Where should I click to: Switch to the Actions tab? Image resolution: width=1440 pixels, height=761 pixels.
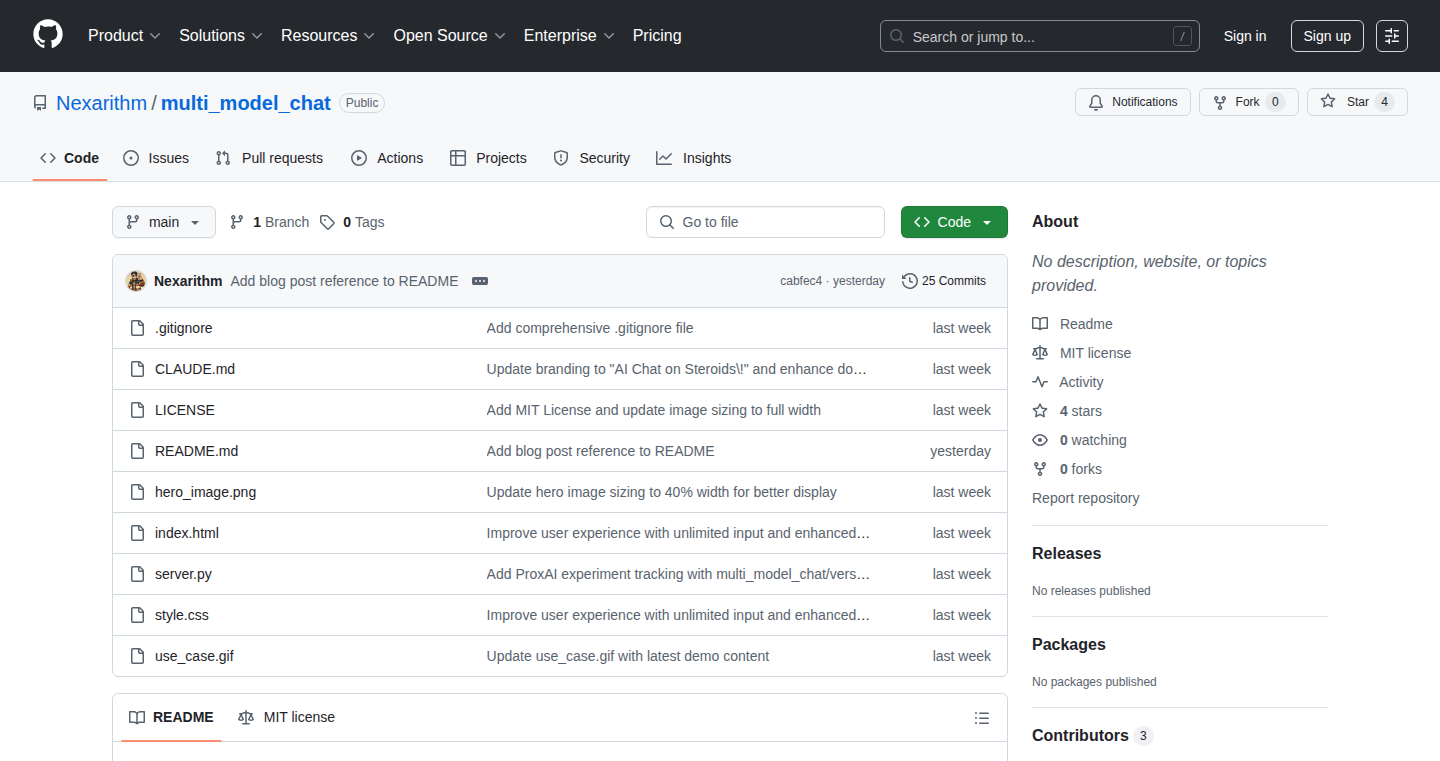(387, 158)
